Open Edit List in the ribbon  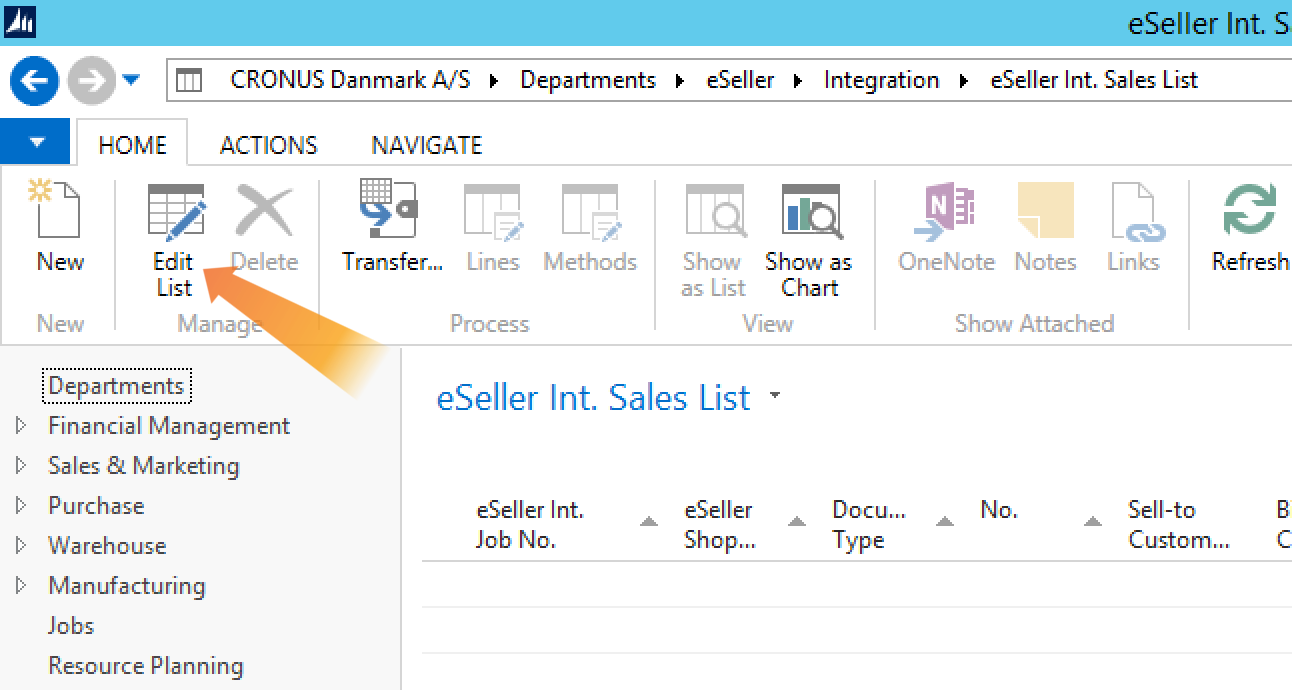coord(174,241)
